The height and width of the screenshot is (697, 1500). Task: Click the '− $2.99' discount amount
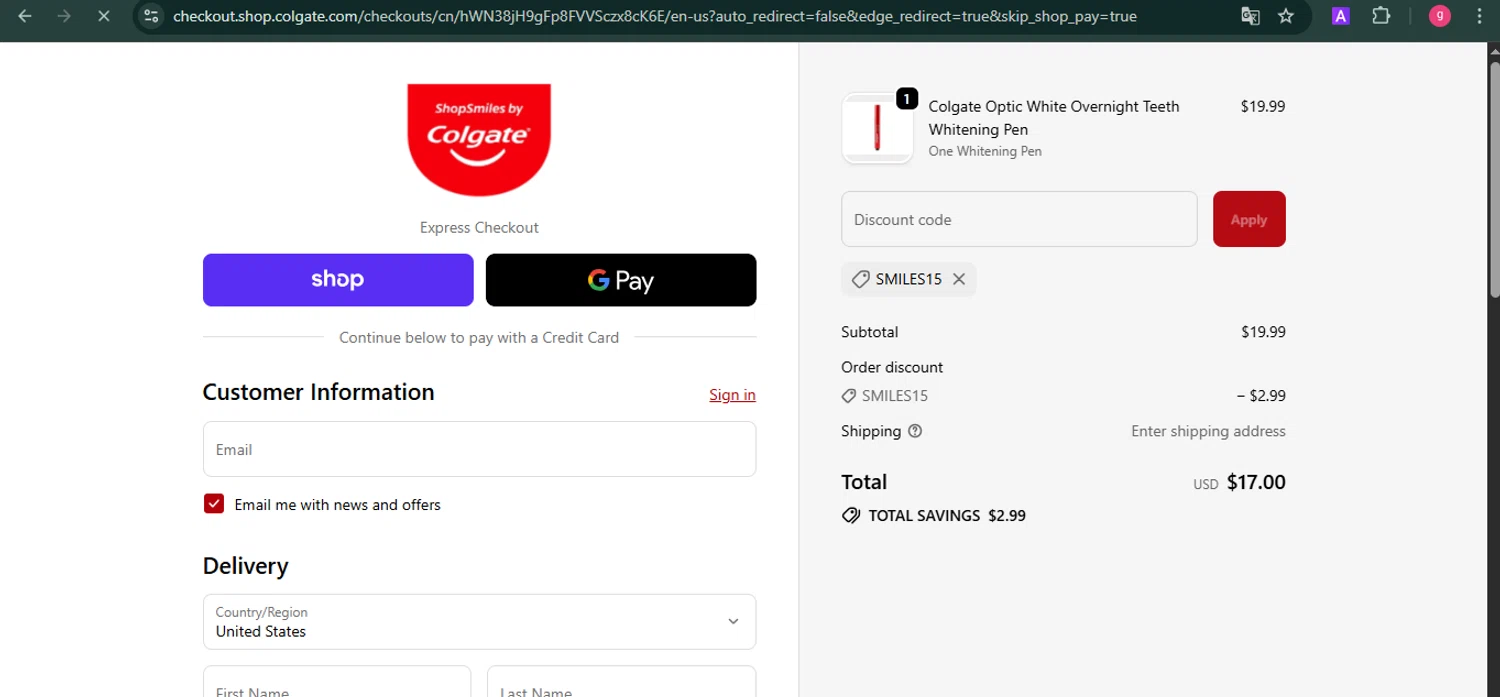click(x=1261, y=395)
